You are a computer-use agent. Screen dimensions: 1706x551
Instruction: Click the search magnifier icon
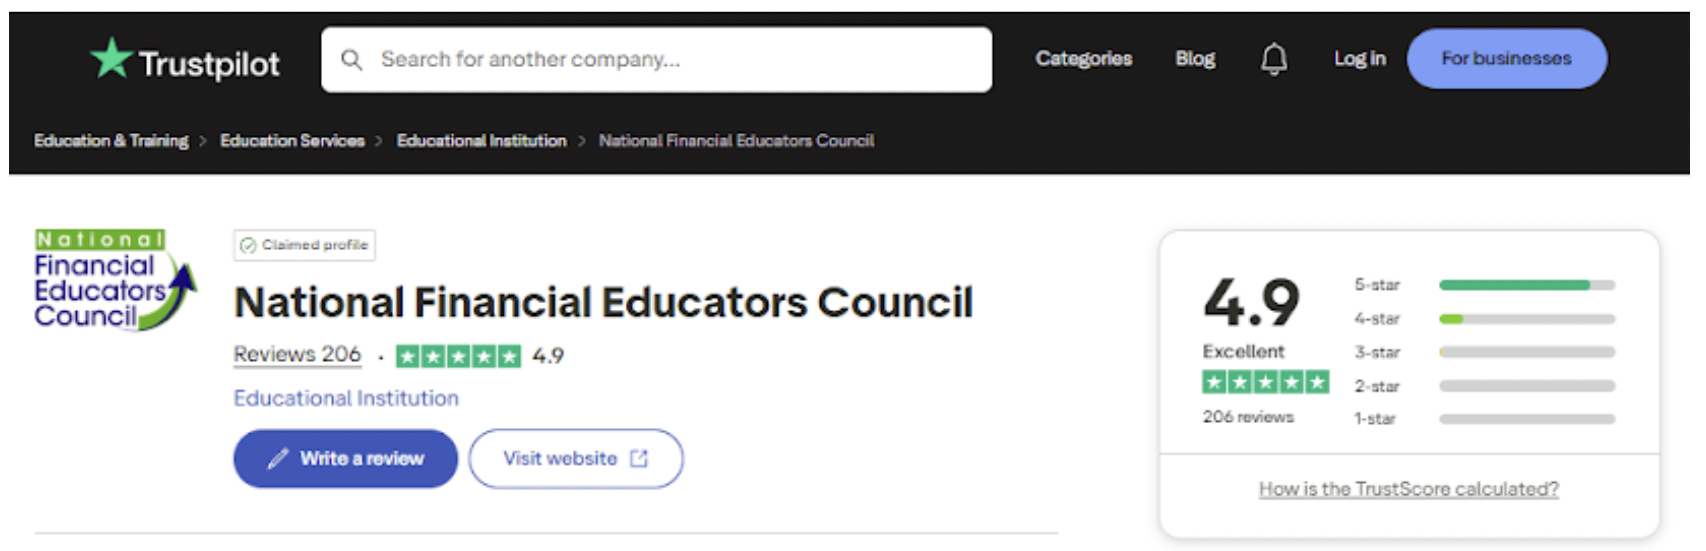coord(351,60)
